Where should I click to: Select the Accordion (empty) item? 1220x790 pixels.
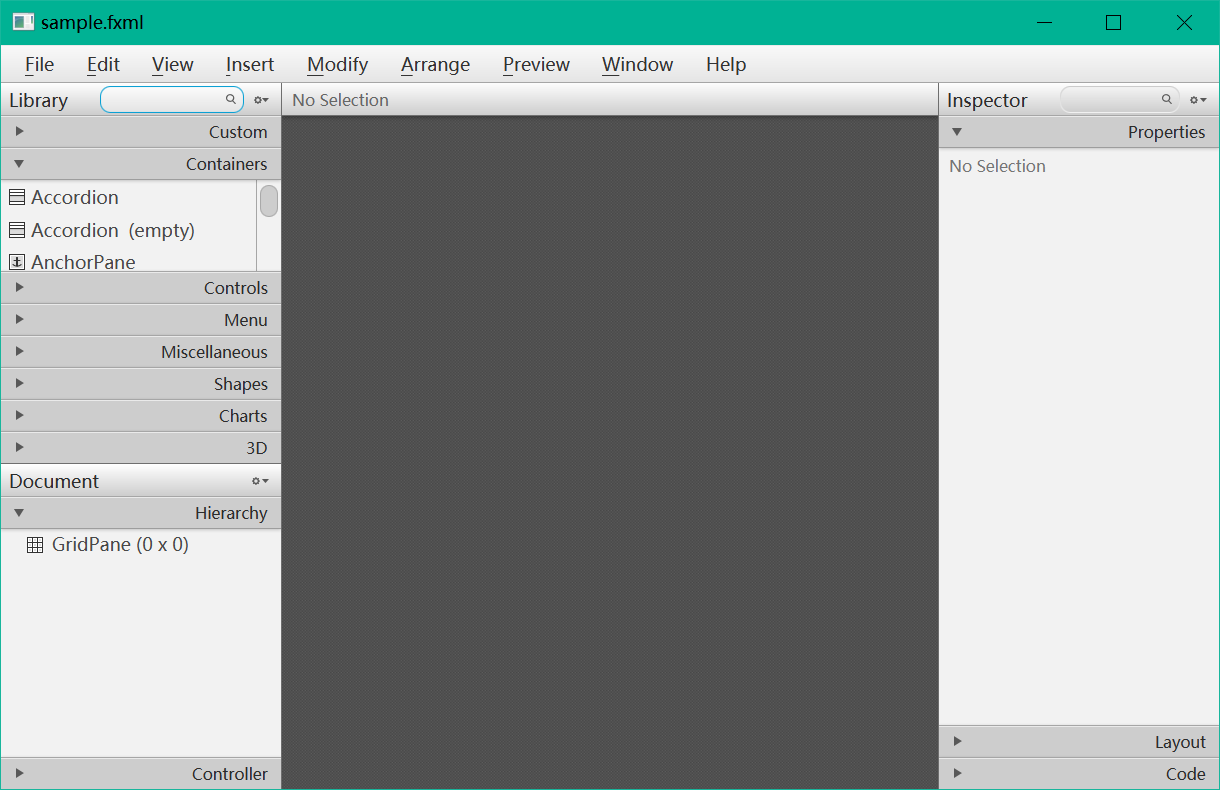click(x=128, y=230)
